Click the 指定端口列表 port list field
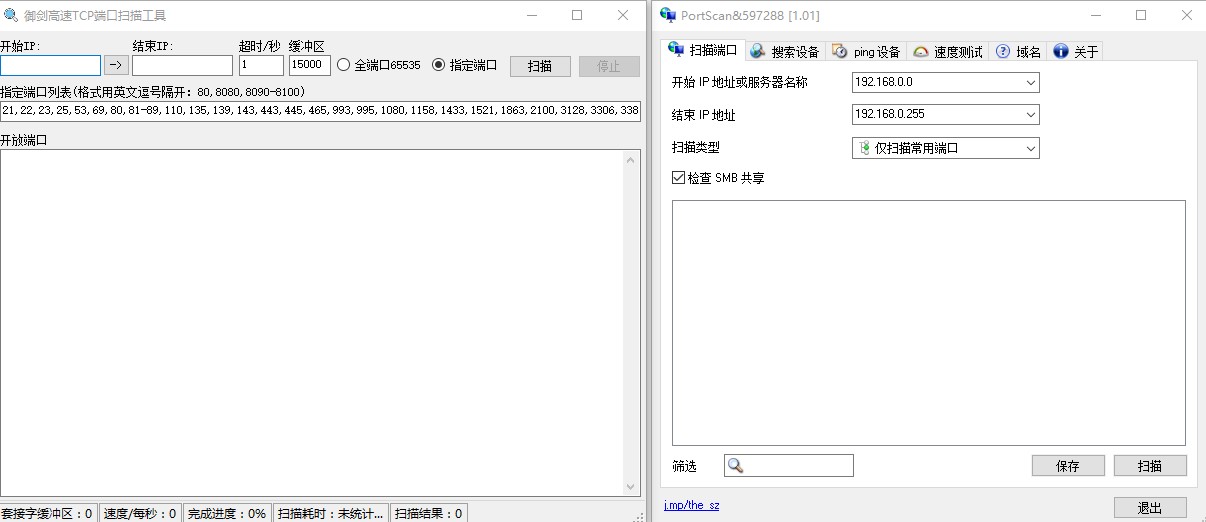The image size is (1206, 522). pos(320,111)
